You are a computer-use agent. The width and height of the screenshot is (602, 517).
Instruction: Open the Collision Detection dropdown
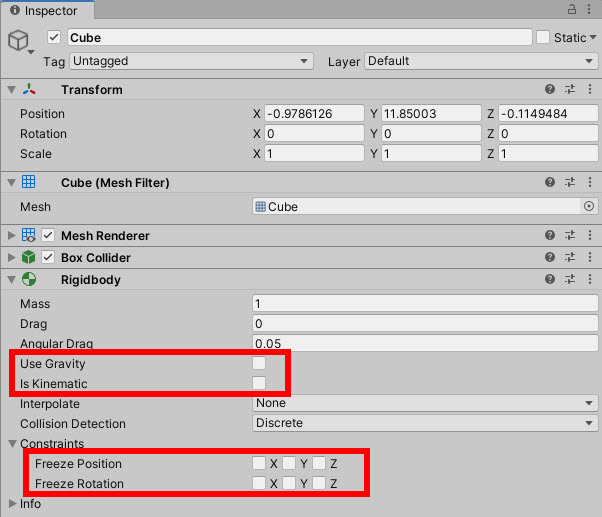coord(425,423)
